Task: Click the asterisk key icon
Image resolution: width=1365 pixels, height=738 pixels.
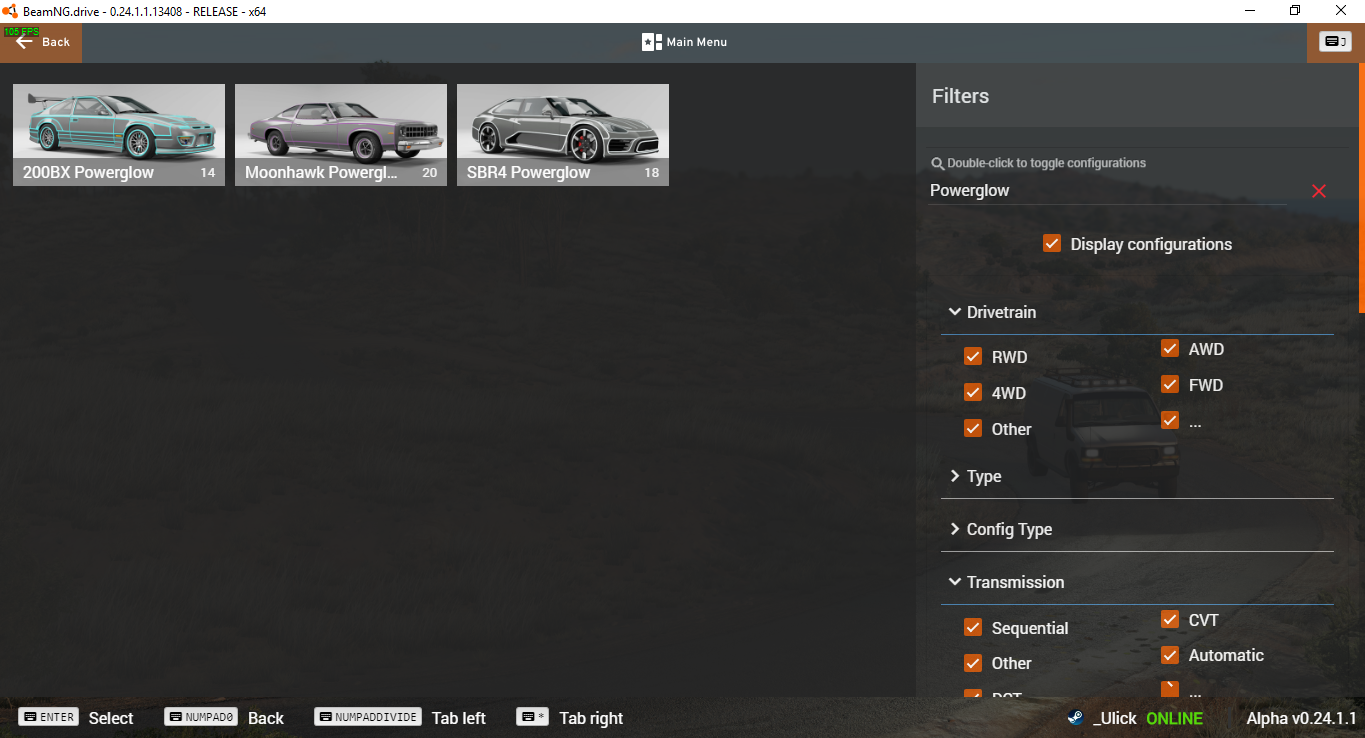Action: (533, 717)
